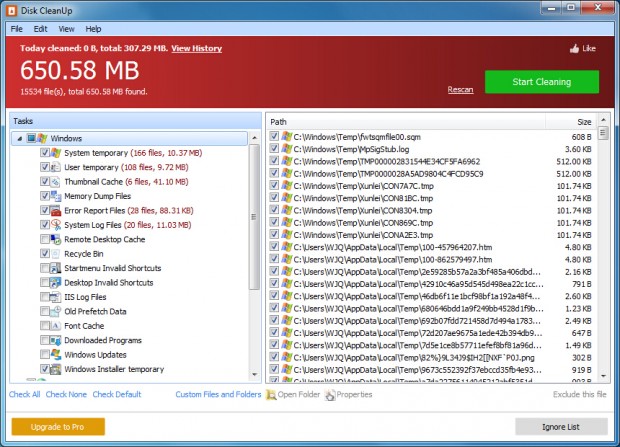The width and height of the screenshot is (620, 447).
Task: Click the 650.58 MB total size text
Action: tap(79, 70)
